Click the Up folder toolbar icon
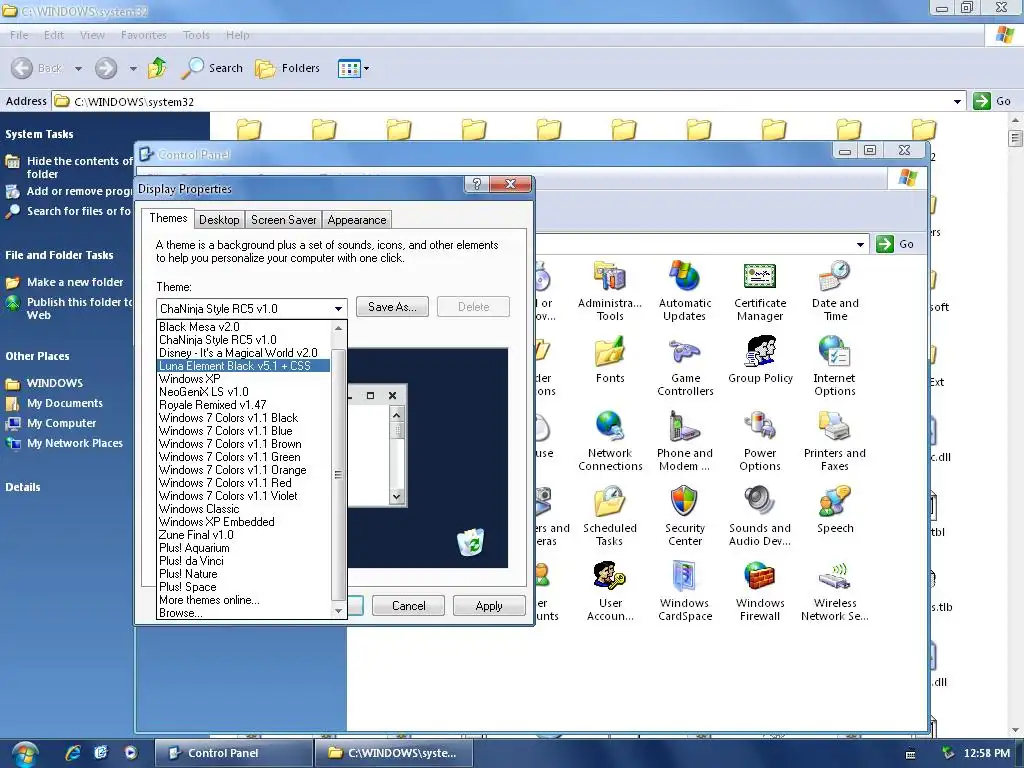 [157, 68]
